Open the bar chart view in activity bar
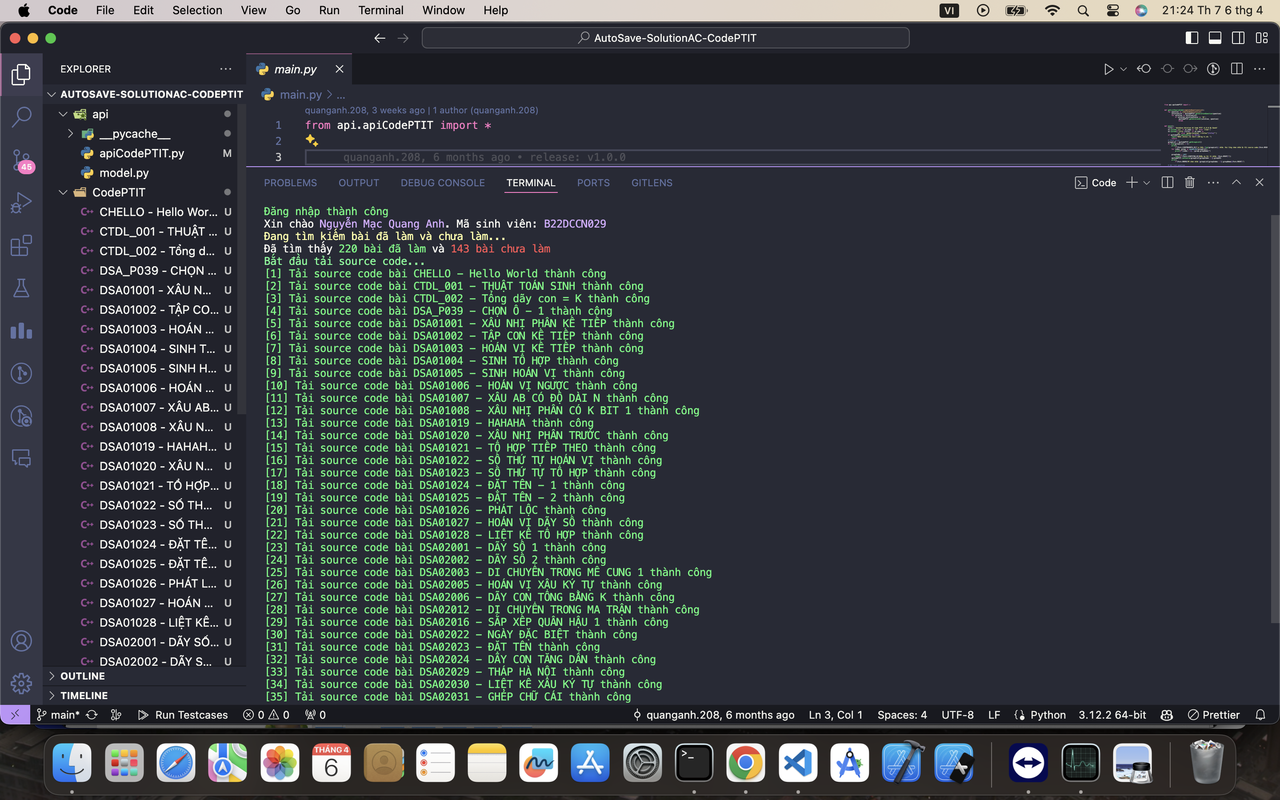Viewport: 1280px width, 800px height. tap(21, 330)
